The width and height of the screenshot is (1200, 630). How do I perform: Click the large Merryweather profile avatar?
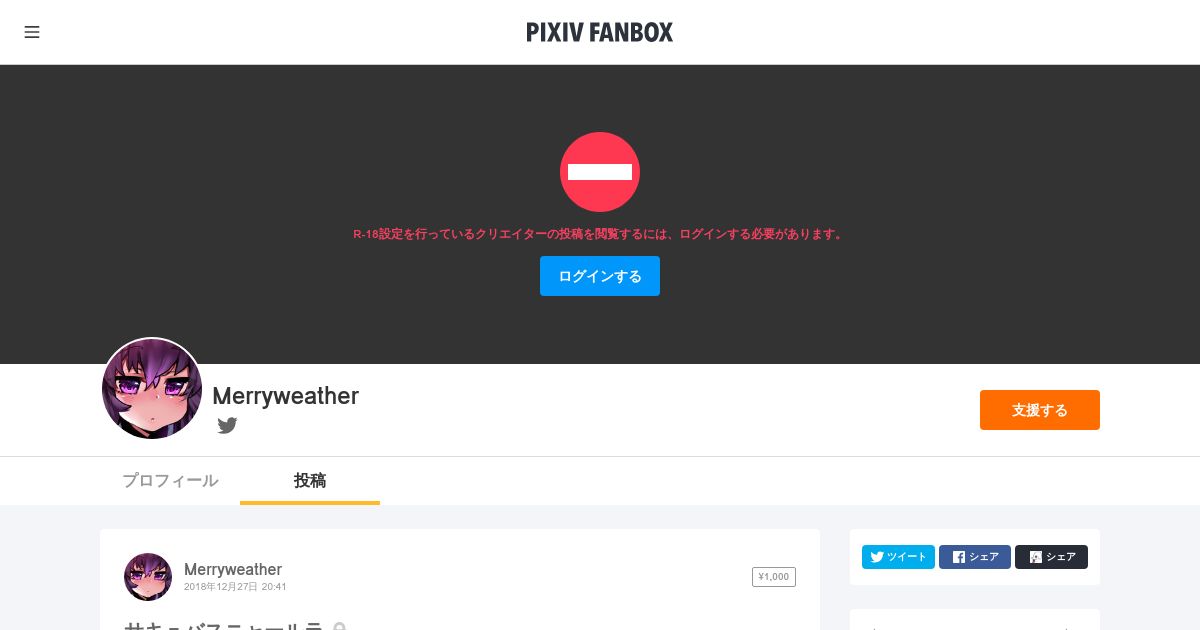coord(152,388)
